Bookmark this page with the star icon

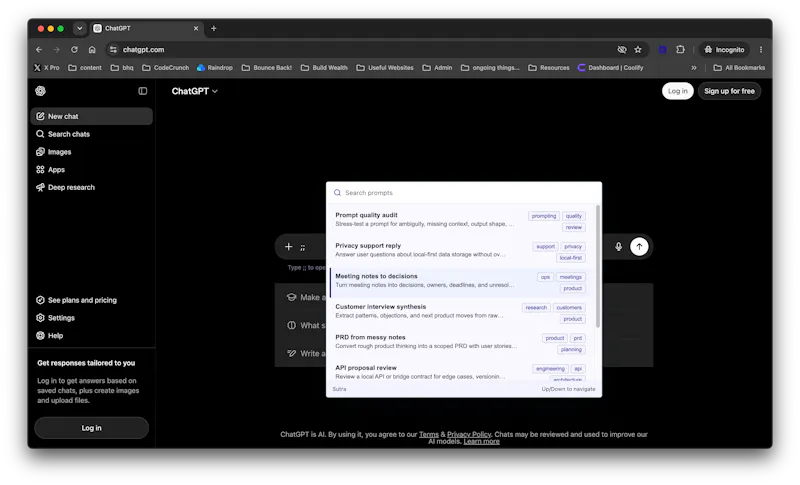[x=638, y=49]
